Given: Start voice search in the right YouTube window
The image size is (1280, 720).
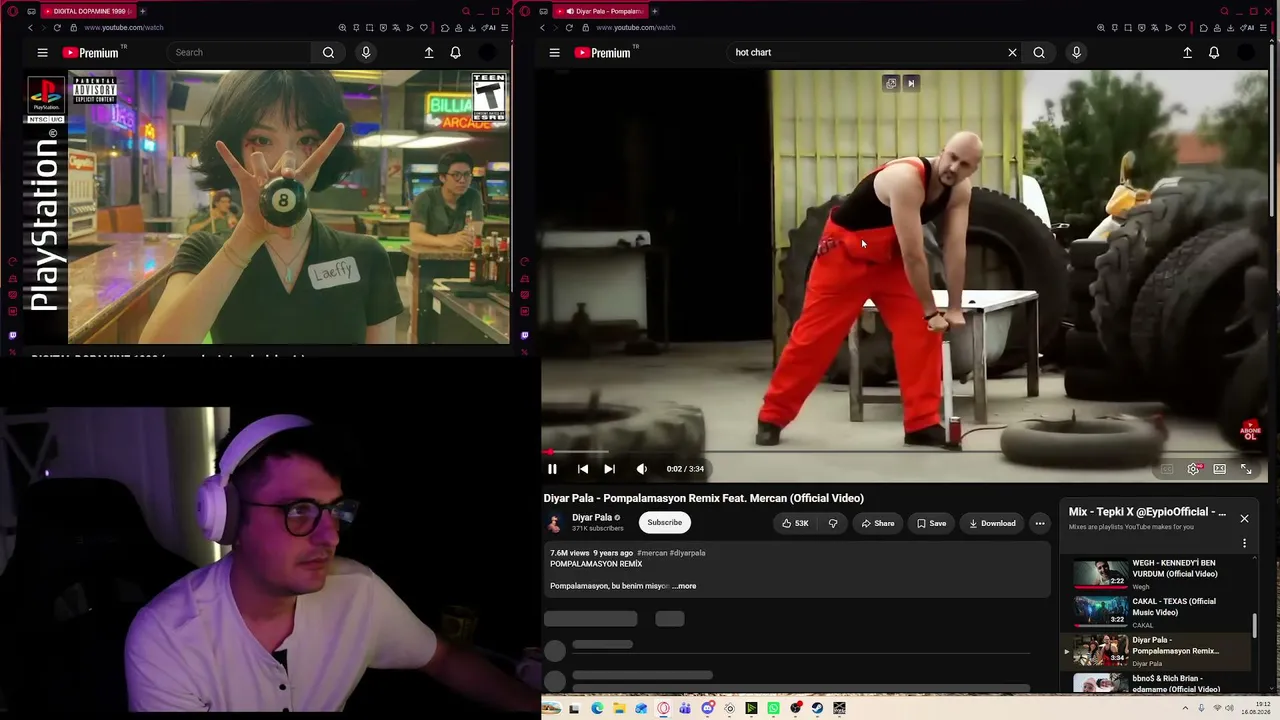Looking at the screenshot, I should coord(1076,53).
